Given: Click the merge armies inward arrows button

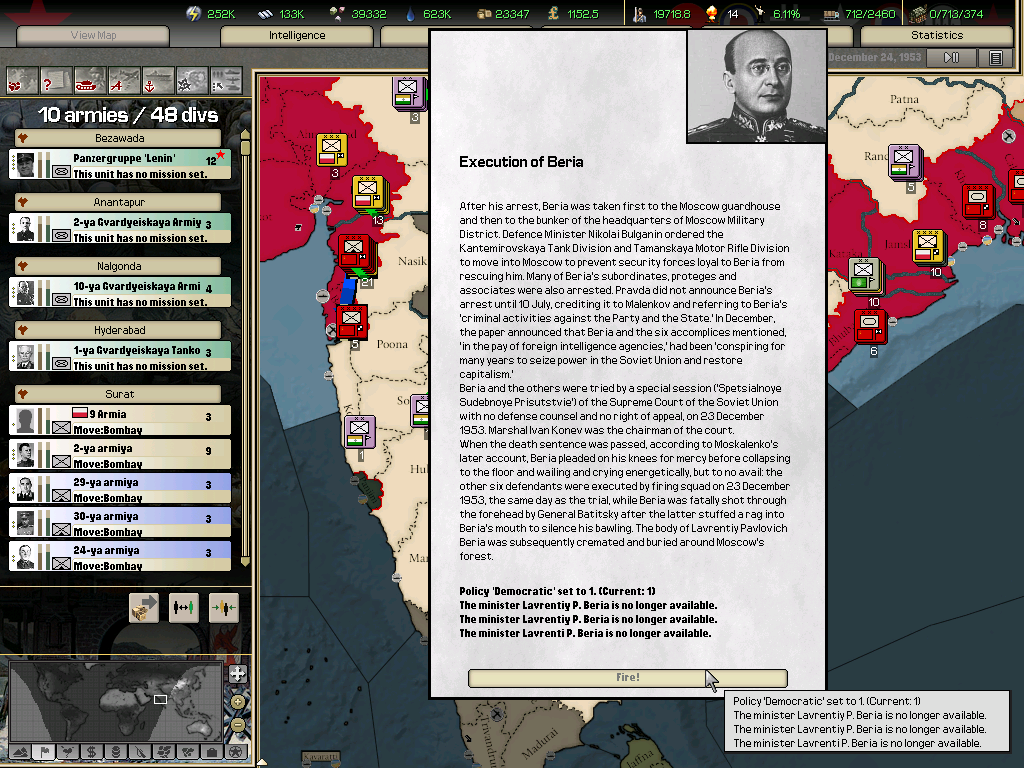Looking at the screenshot, I should click(223, 607).
